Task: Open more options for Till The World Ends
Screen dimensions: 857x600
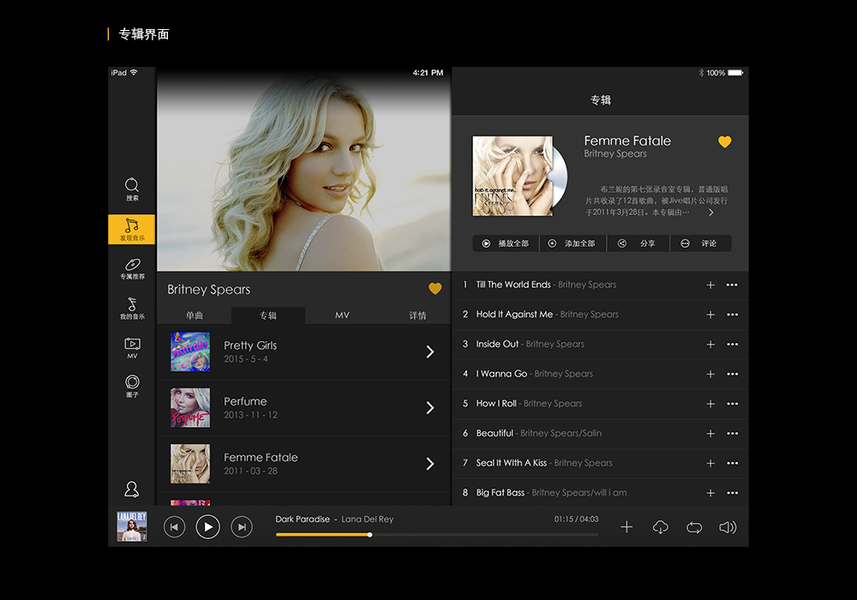Action: 732,285
